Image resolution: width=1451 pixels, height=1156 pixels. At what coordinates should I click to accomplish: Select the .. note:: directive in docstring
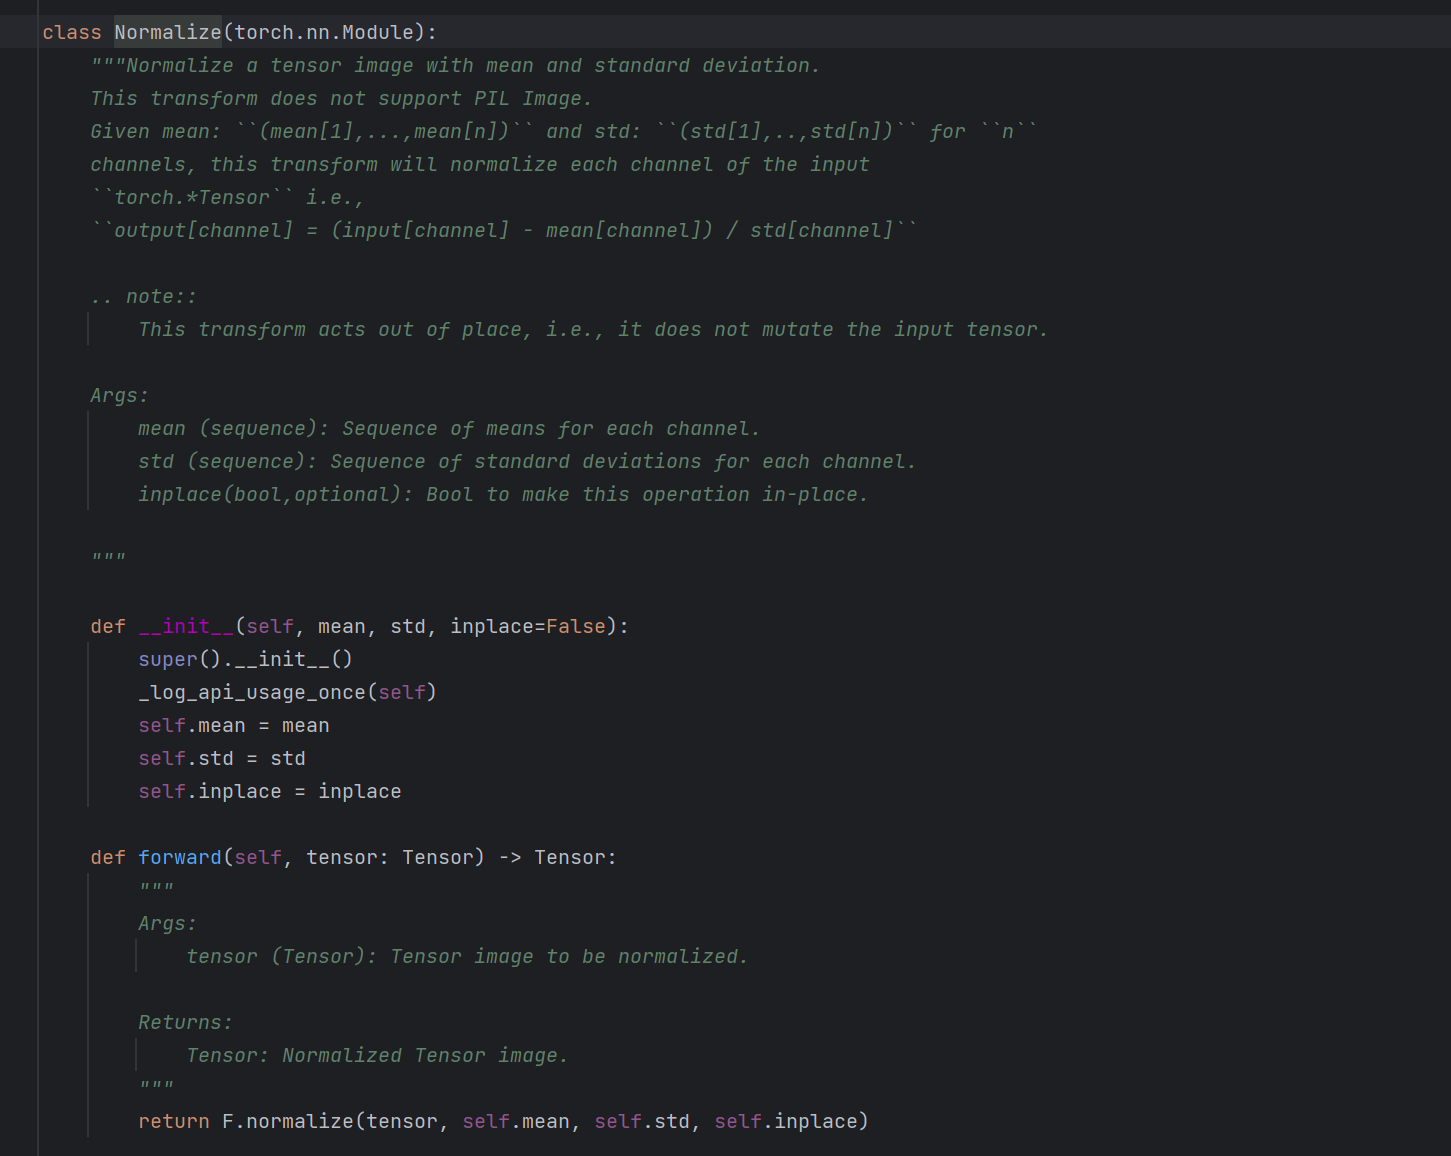[143, 295]
